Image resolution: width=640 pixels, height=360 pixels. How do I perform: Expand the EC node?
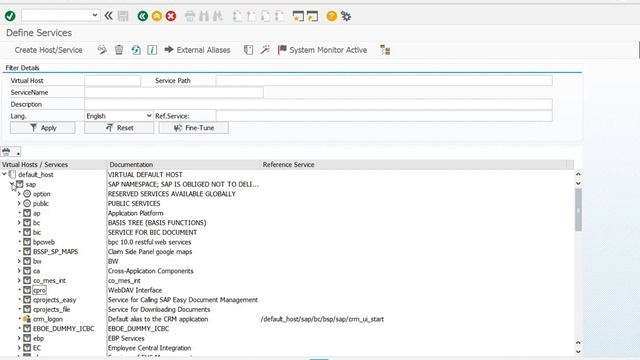19,348
